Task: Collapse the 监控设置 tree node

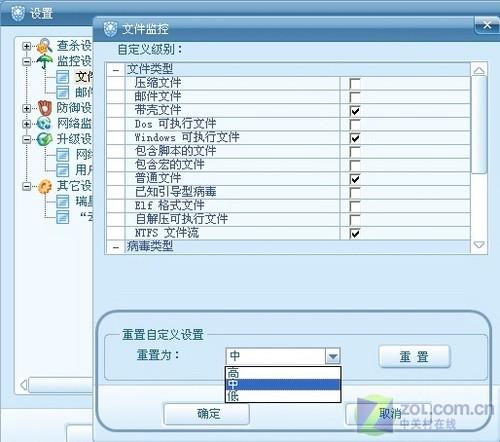Action: (27, 61)
